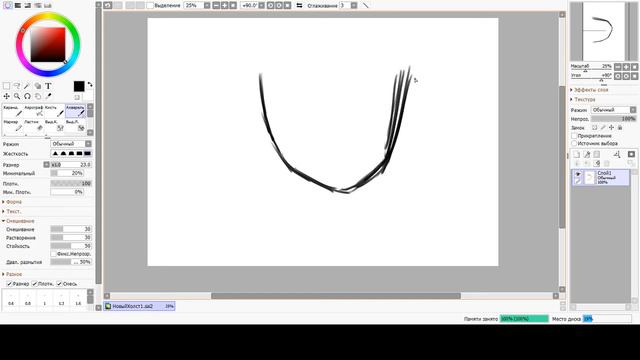Toggle the Плотн. pressure checkbox
This screenshot has height=360, width=640.
[x=35, y=284]
